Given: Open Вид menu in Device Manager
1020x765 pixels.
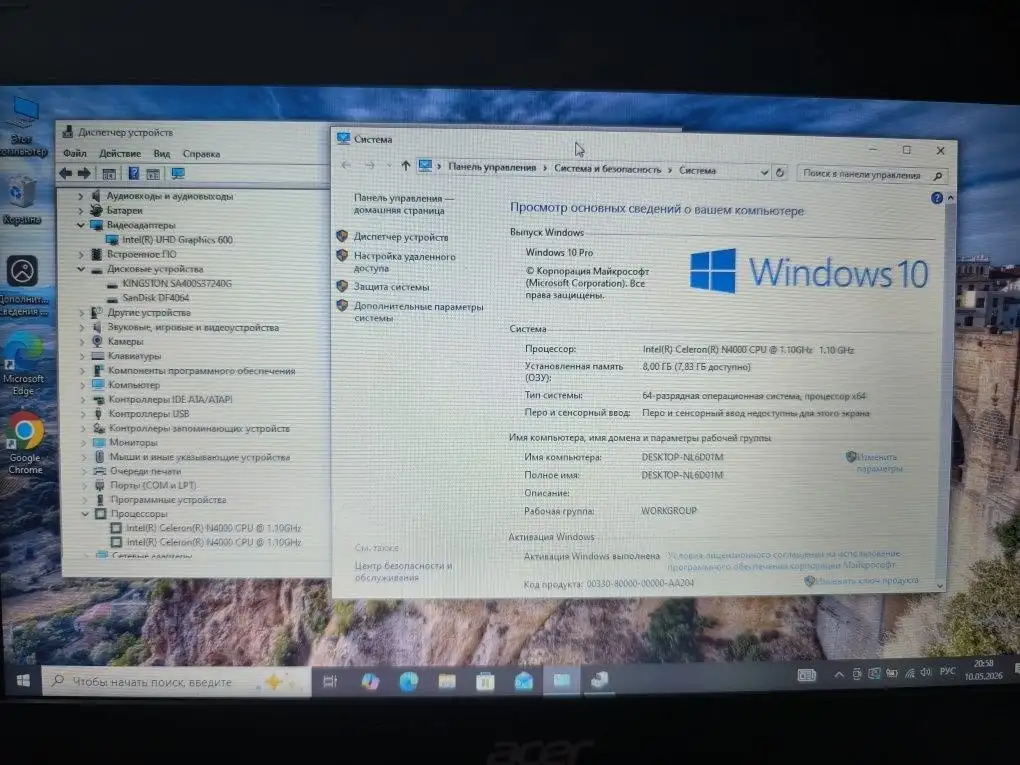Looking at the screenshot, I should coord(161,154).
